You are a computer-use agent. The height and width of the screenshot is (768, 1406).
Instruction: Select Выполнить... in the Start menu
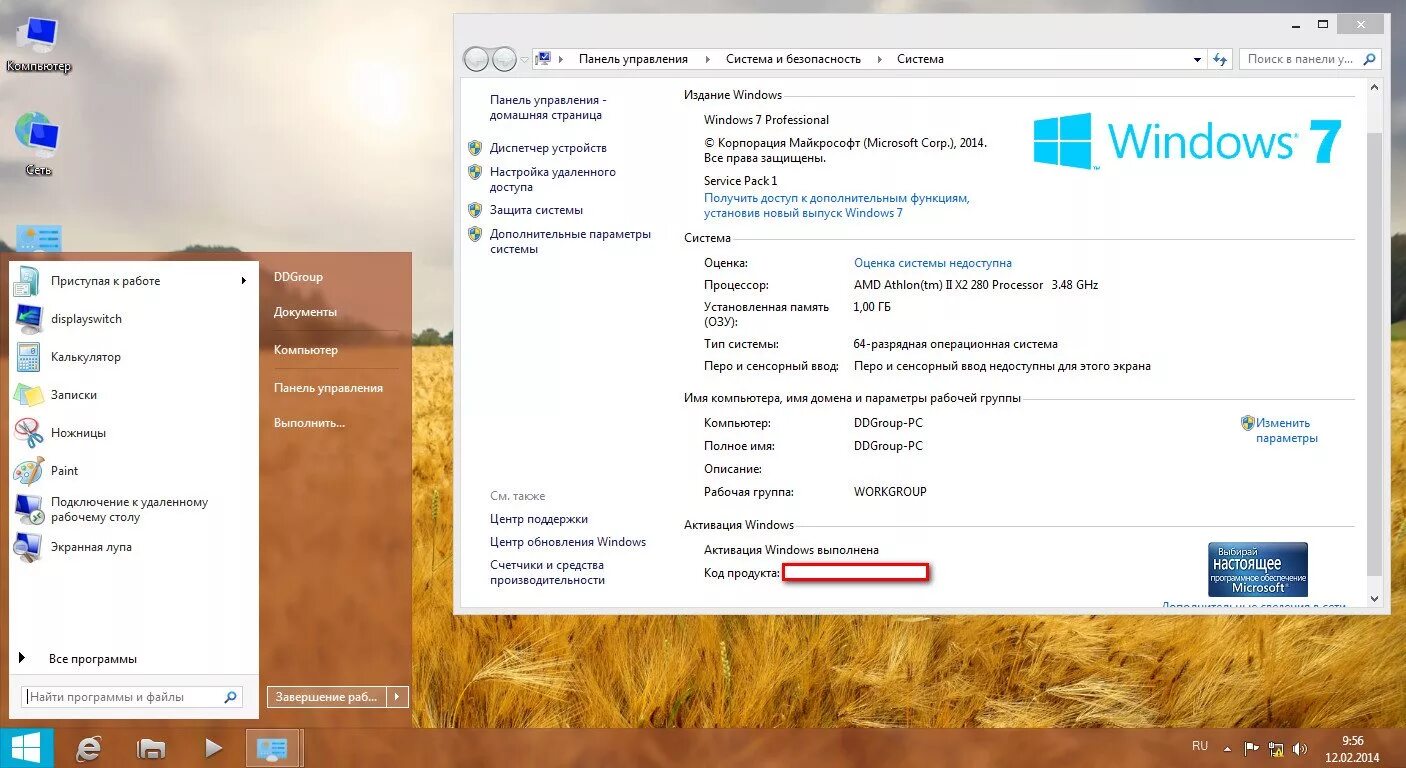[x=309, y=423]
